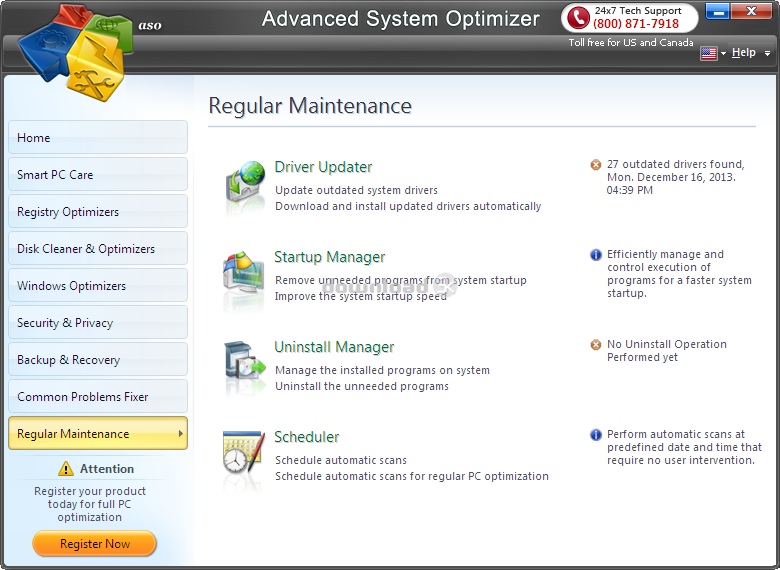This screenshot has width=780, height=570.
Task: Click the orange warning icon beside outdated drivers
Action: point(595,165)
